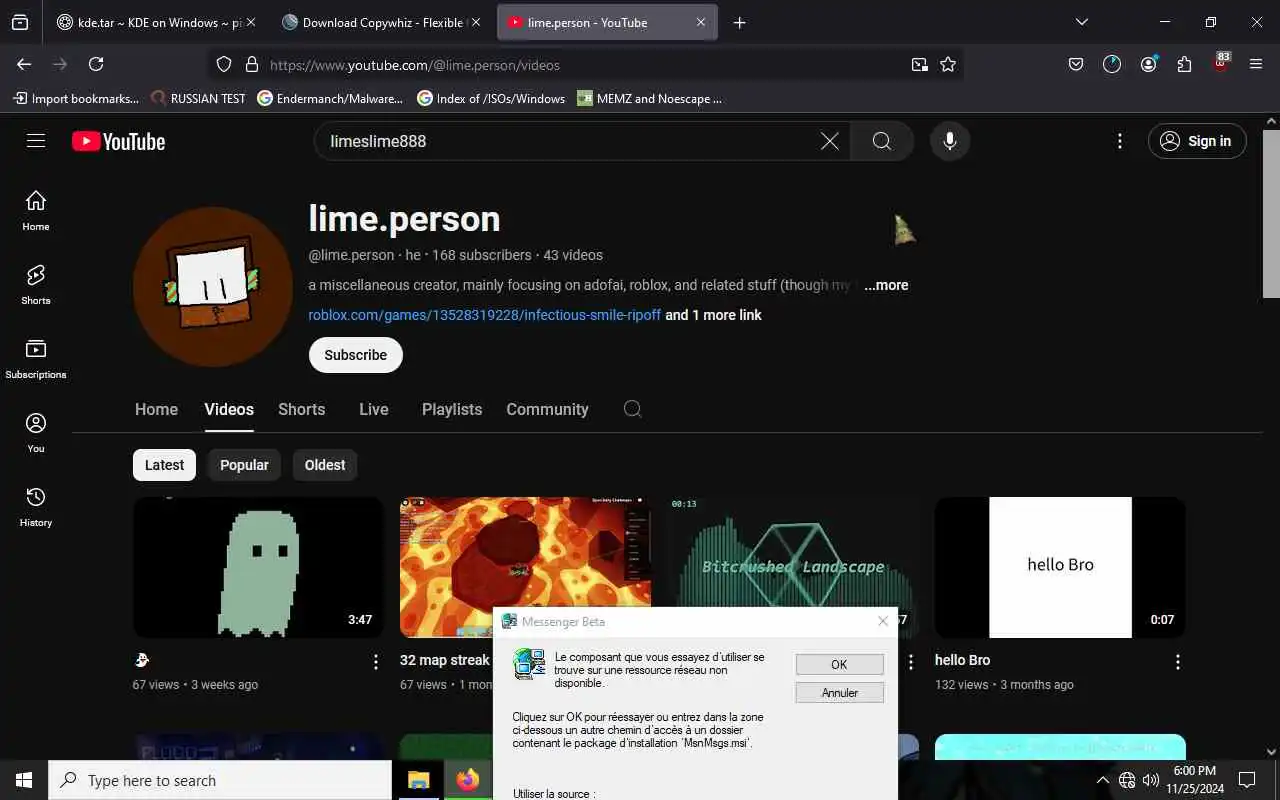Open Windows Start menu
The height and width of the screenshot is (800, 1280).
tap(24, 780)
